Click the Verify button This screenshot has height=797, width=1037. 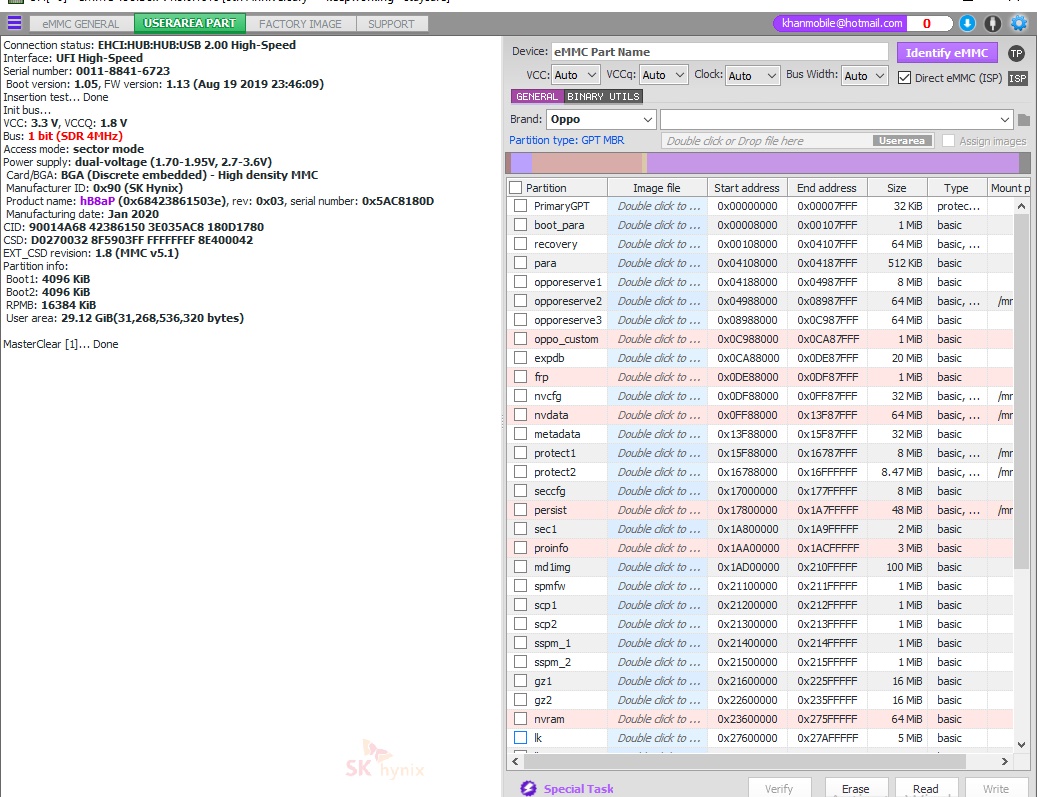pyautogui.click(x=778, y=788)
